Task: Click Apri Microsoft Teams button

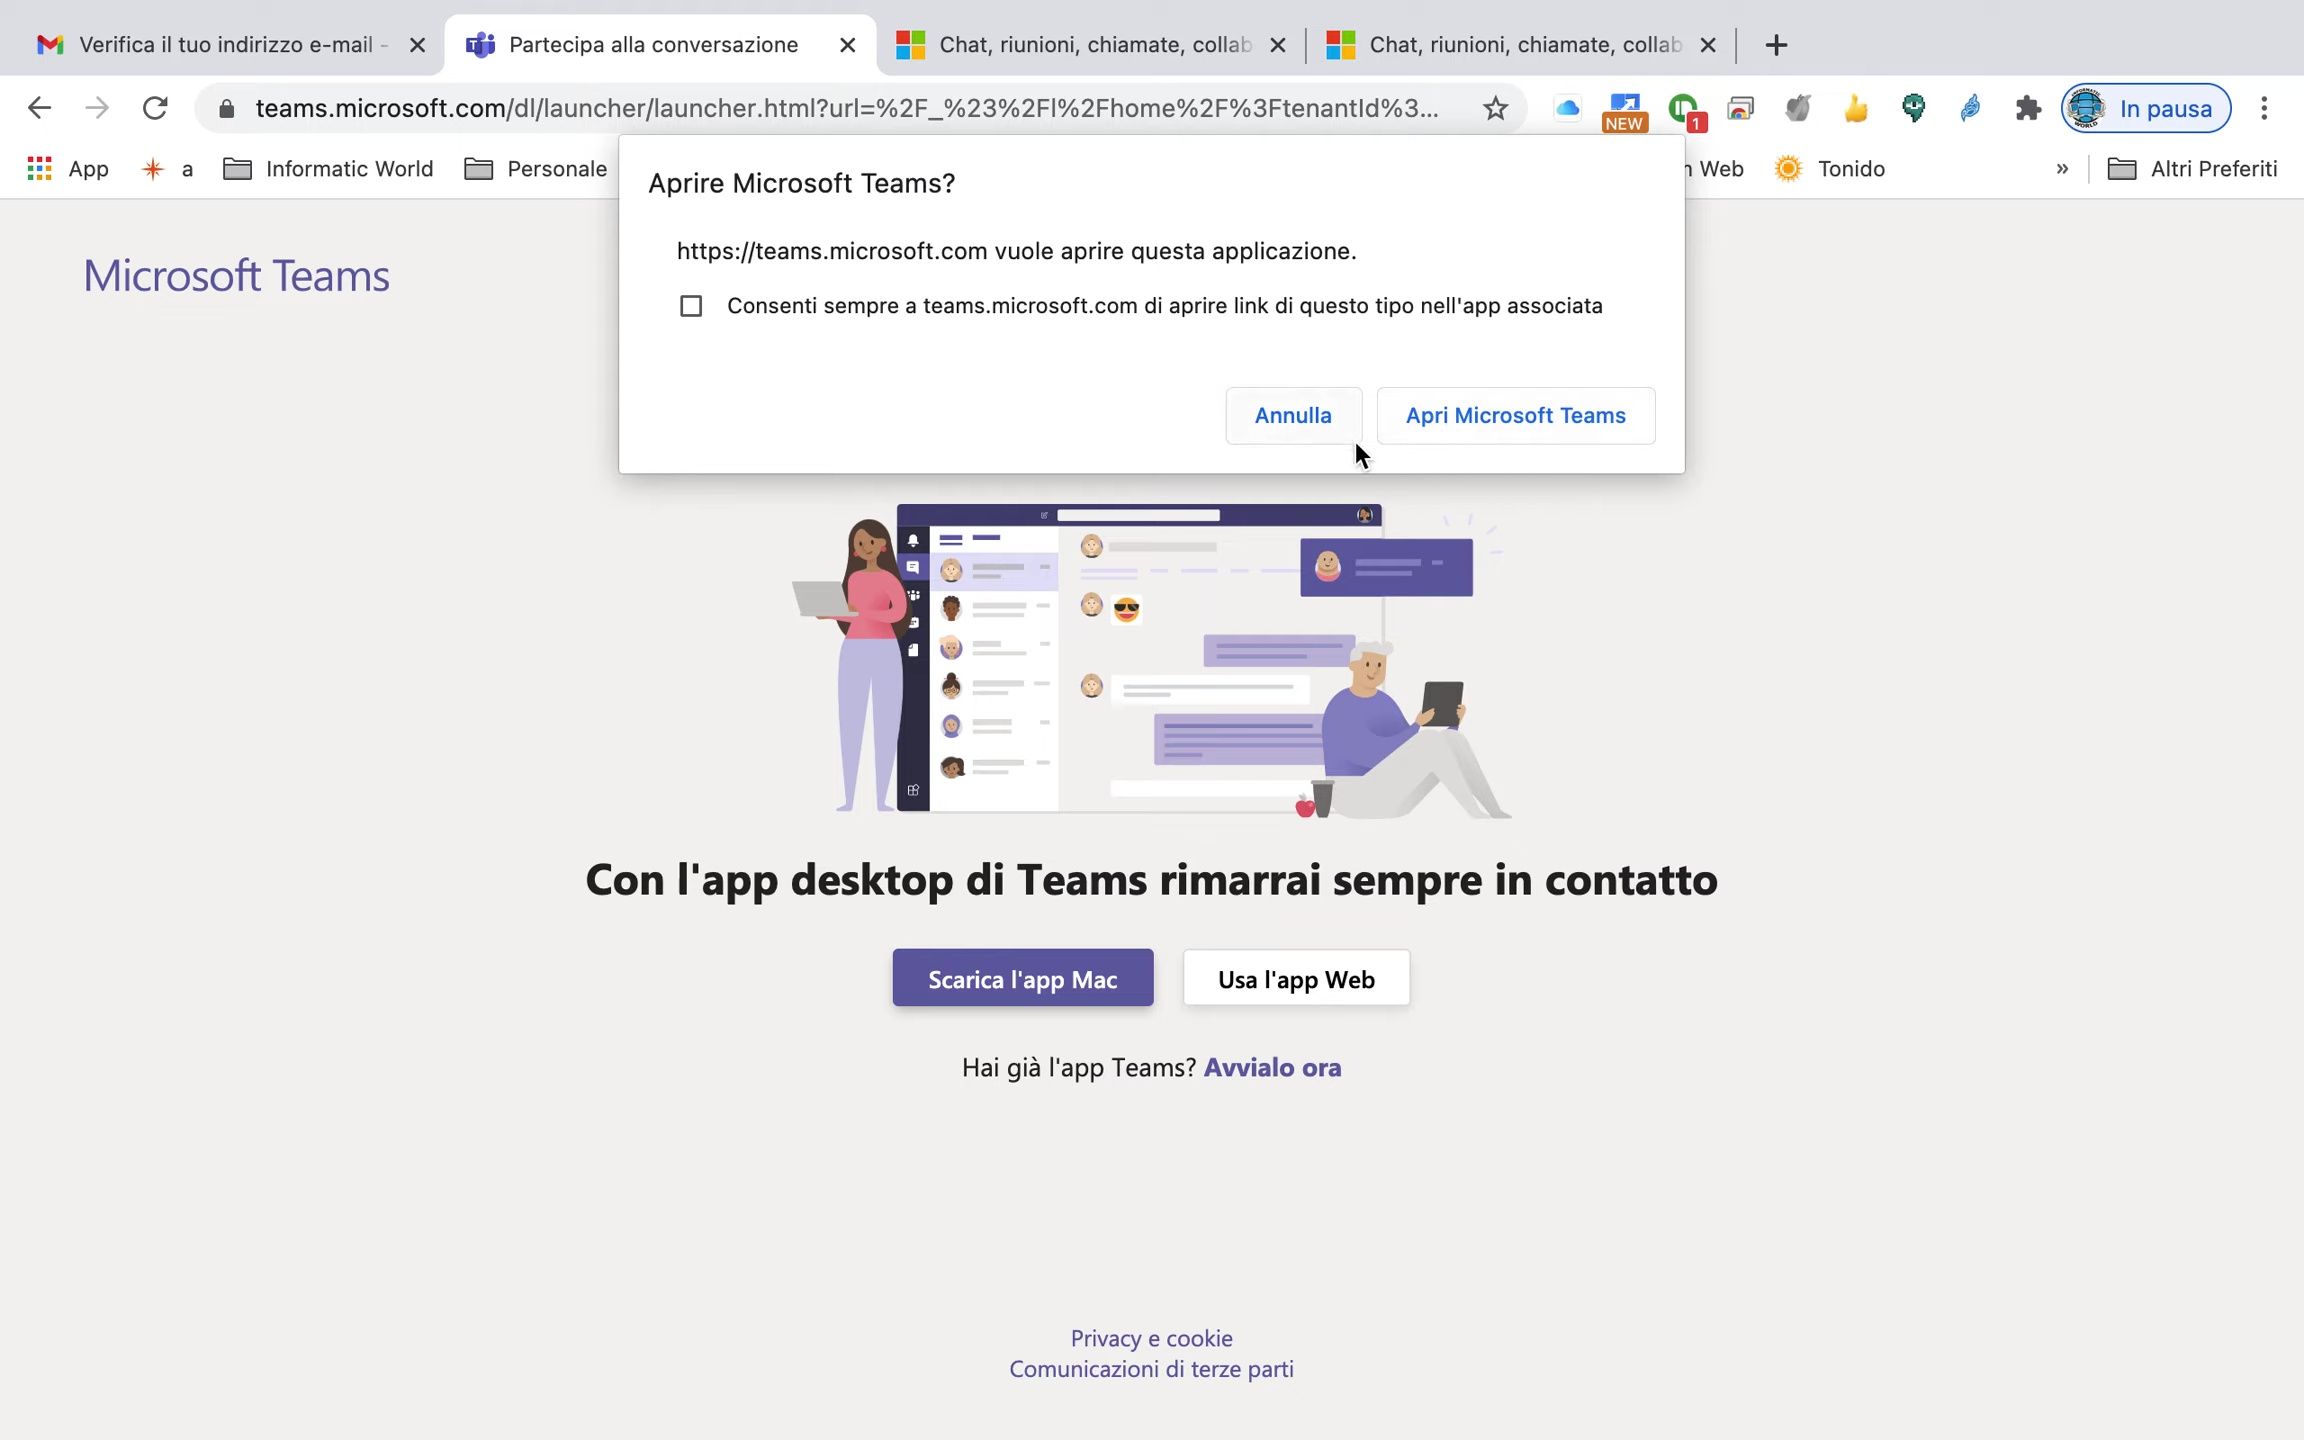Action: (1515, 416)
